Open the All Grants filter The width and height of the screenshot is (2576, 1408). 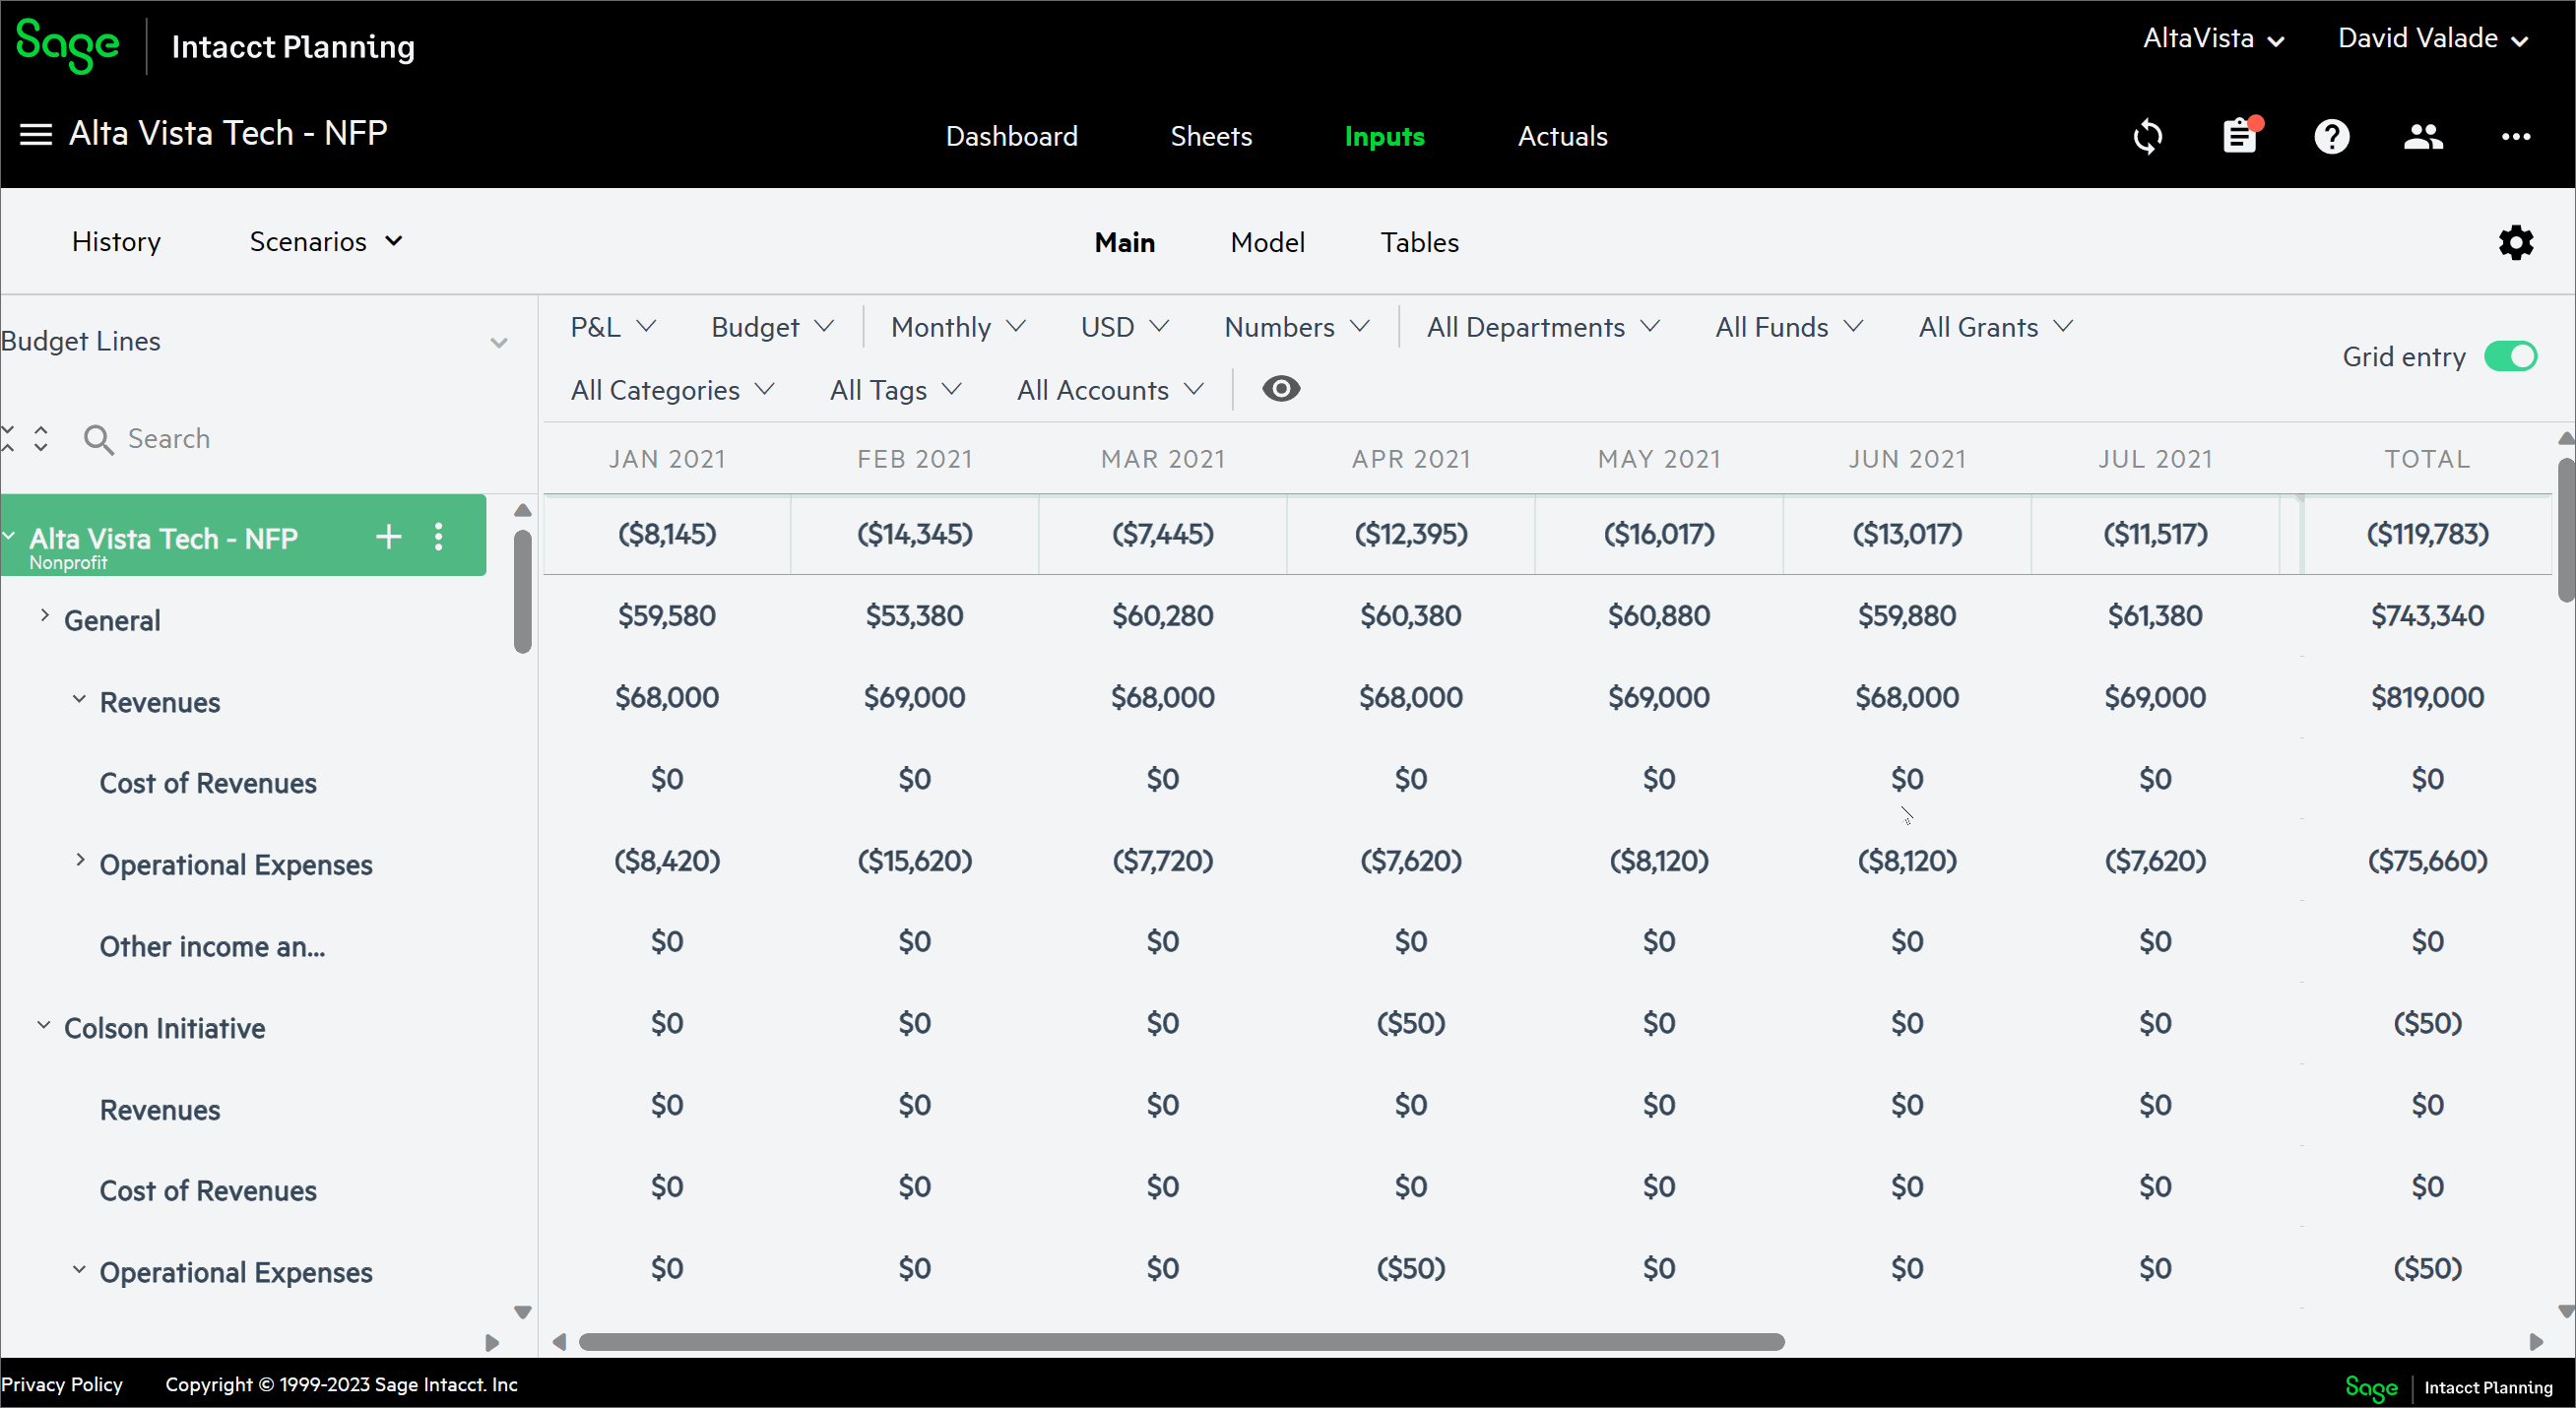(x=1995, y=327)
